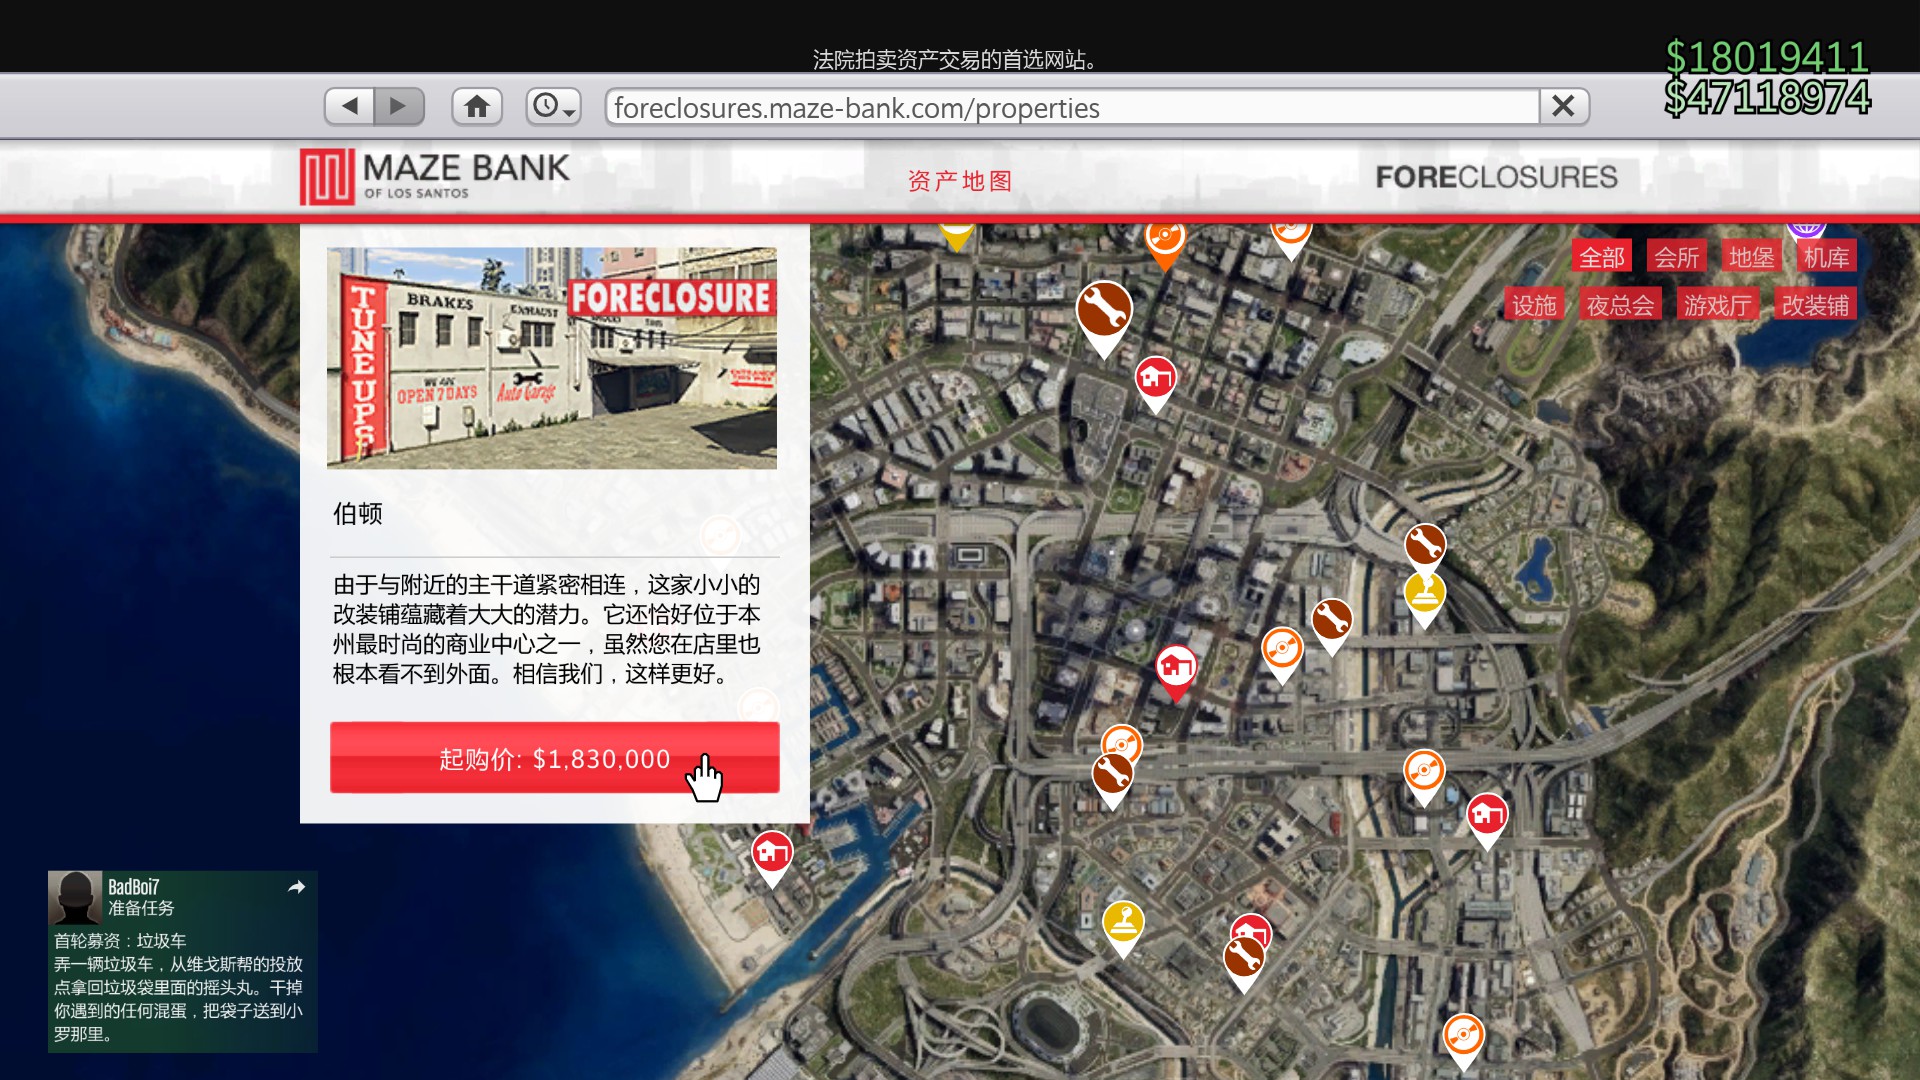Select the yellow joystick marker beneath a wrench marker
The height and width of the screenshot is (1080, 1920).
tap(1425, 596)
